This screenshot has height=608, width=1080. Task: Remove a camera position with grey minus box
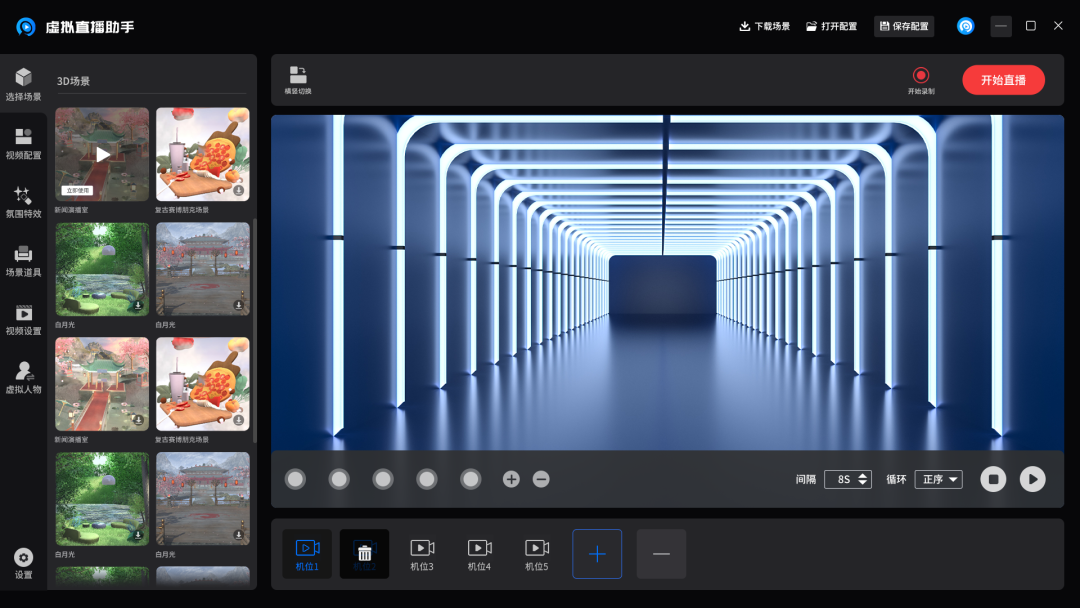click(661, 554)
